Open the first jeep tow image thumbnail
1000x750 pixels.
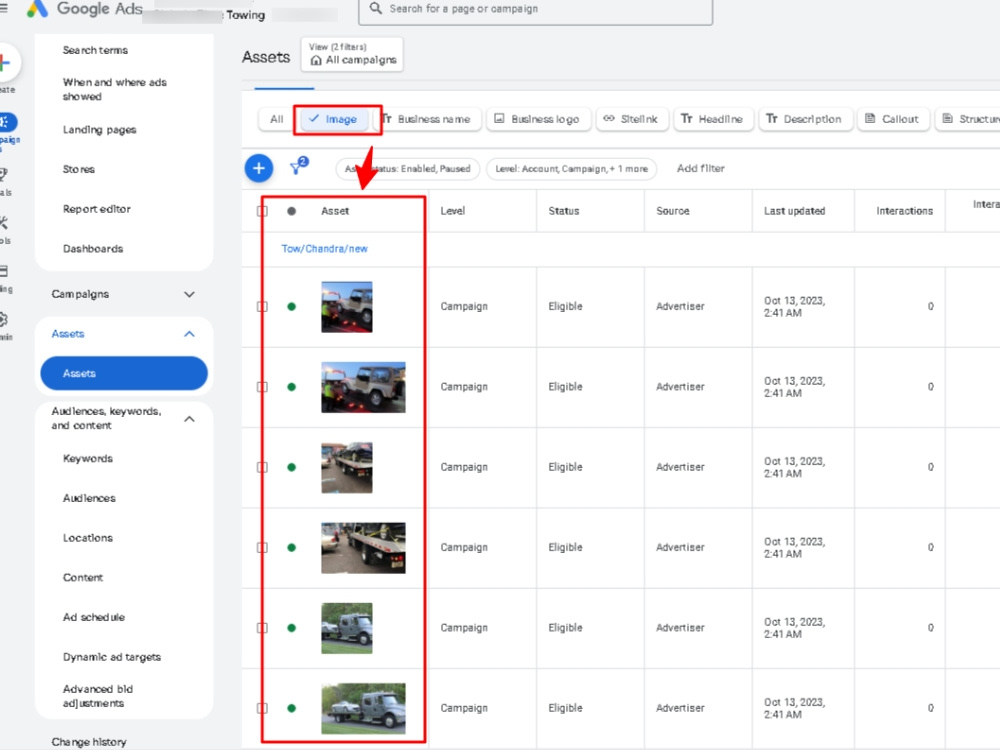click(x=346, y=307)
